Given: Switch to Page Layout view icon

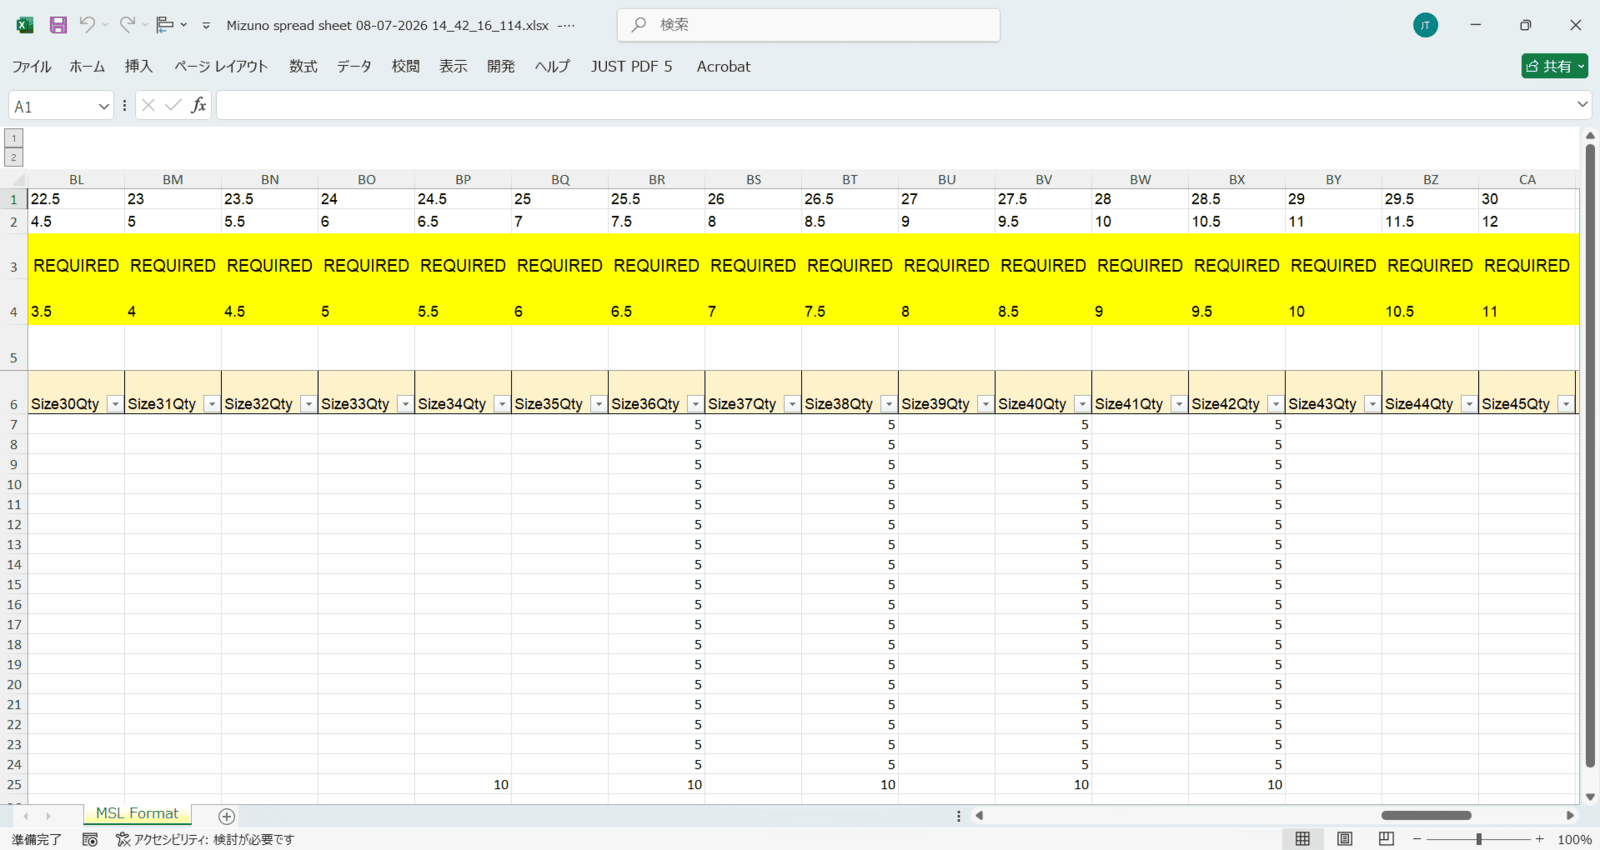Looking at the screenshot, I should (1345, 839).
